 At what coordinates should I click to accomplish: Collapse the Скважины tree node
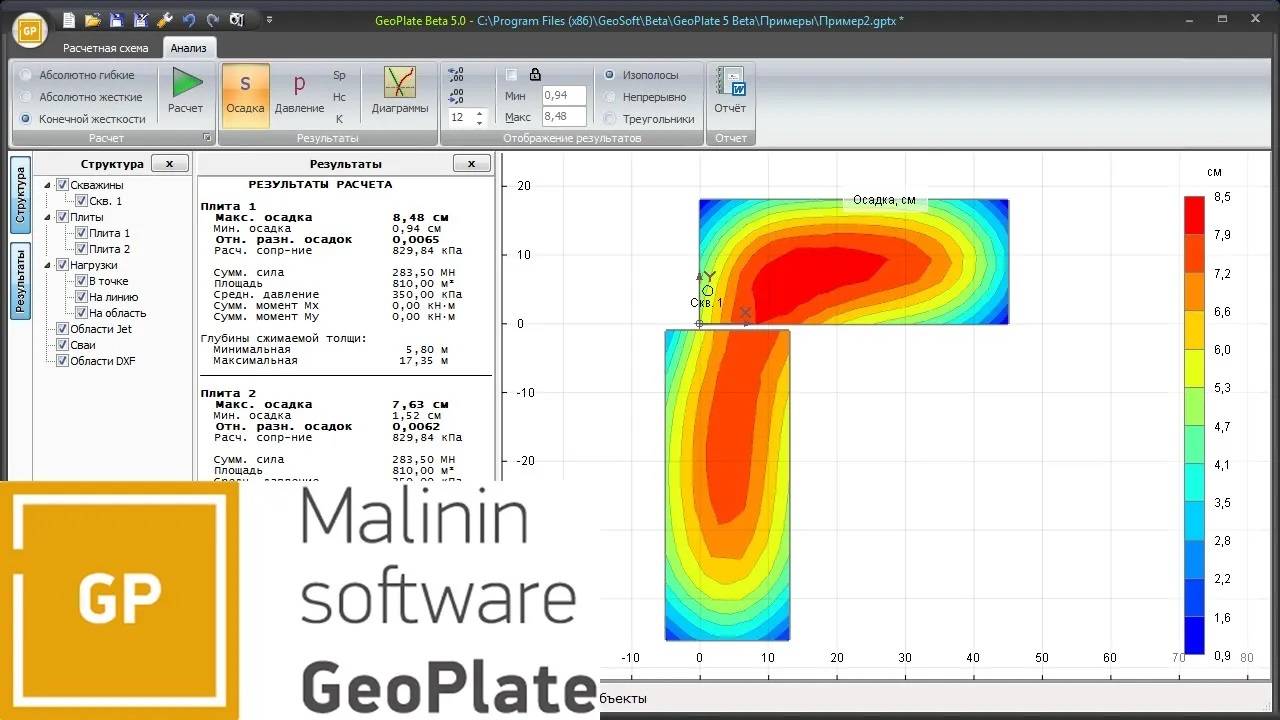pyautogui.click(x=47, y=185)
